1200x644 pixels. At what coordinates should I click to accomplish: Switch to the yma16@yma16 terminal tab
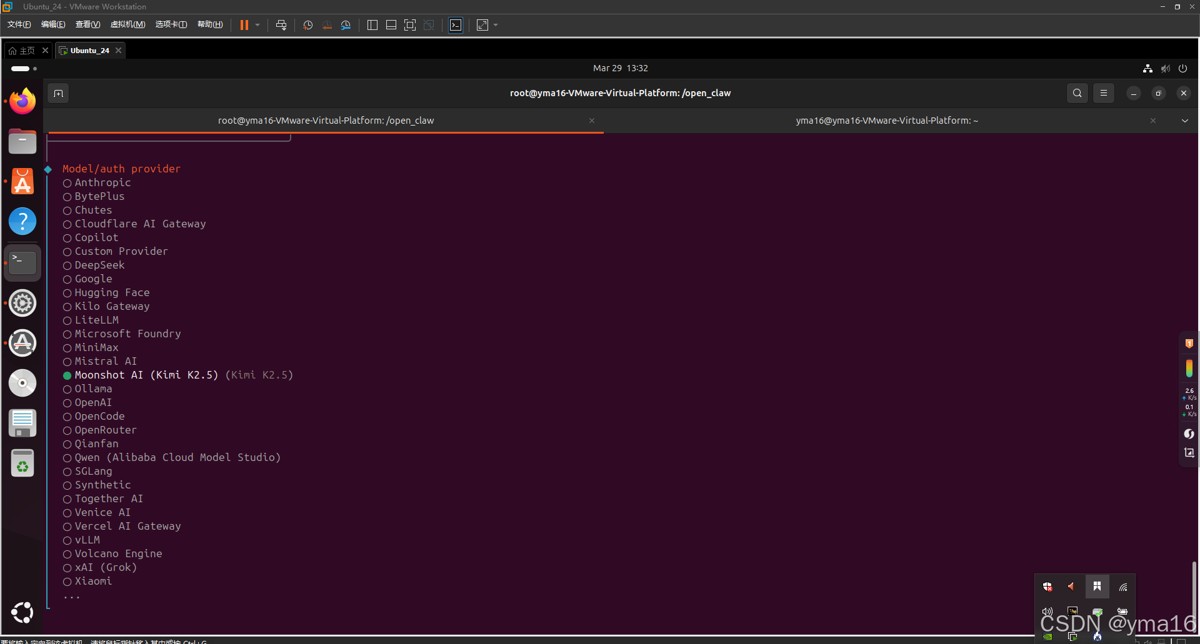coord(887,120)
